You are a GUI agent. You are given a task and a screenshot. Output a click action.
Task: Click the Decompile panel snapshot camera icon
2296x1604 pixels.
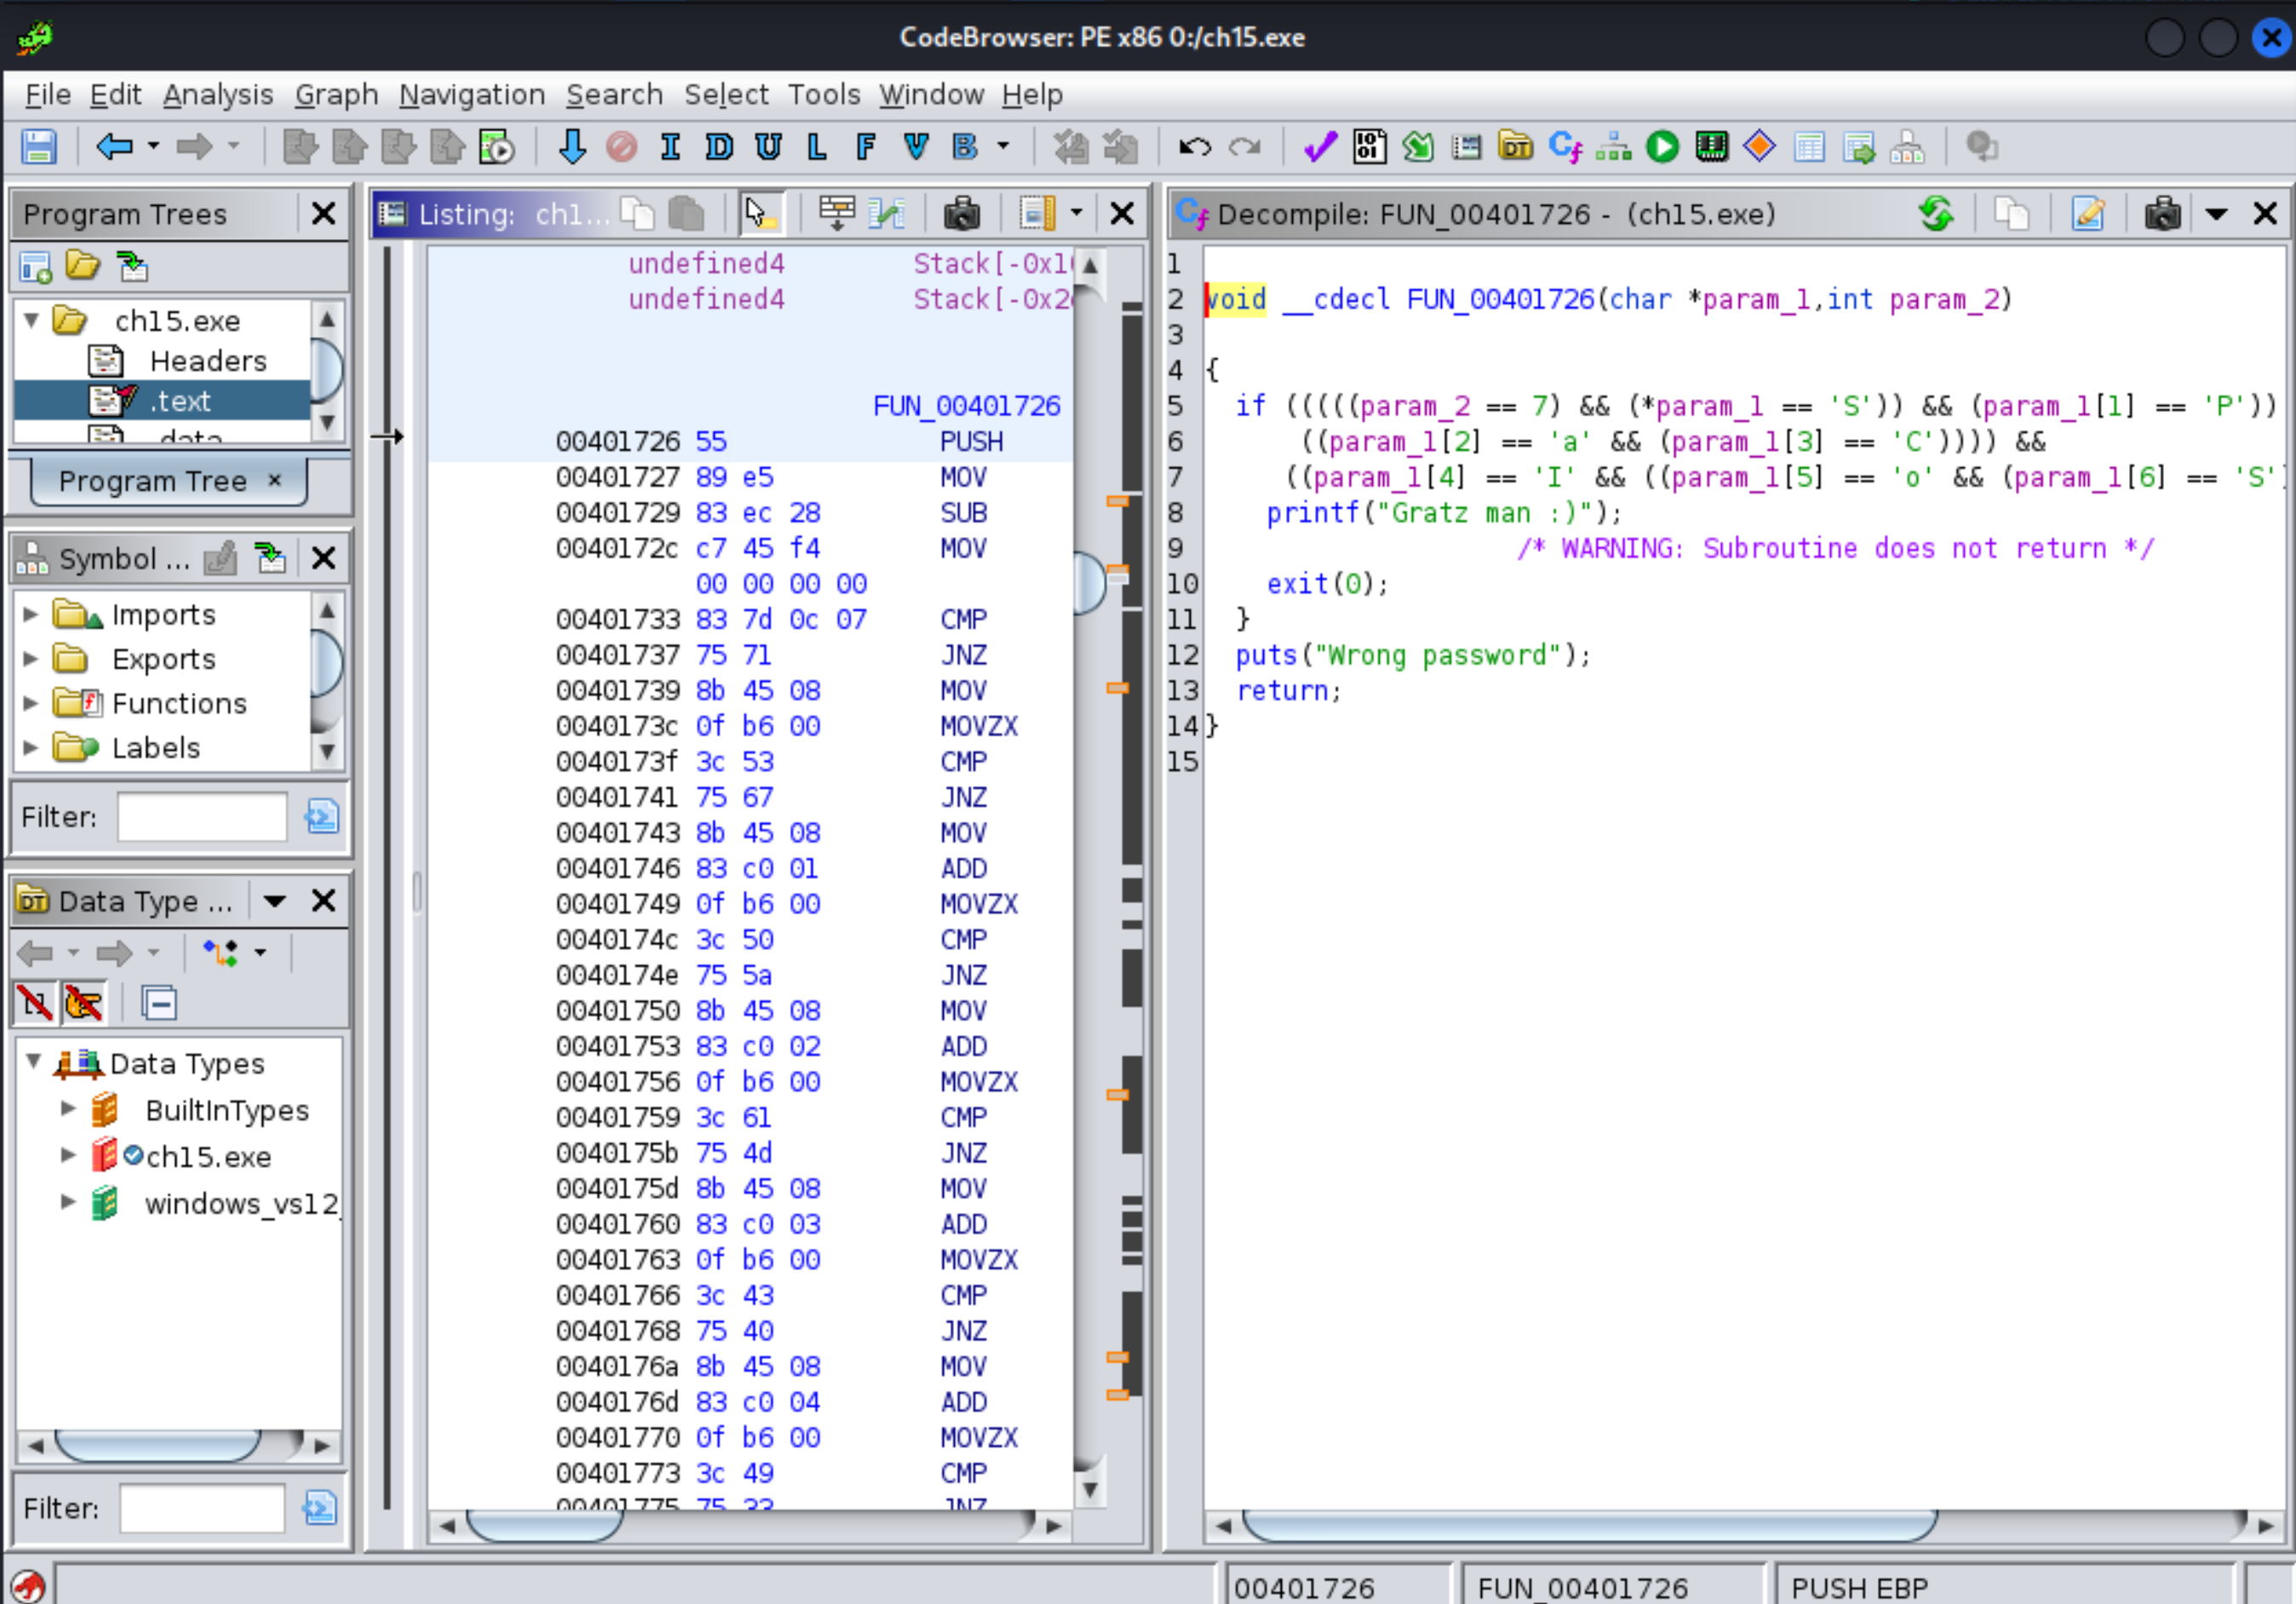coord(2162,213)
